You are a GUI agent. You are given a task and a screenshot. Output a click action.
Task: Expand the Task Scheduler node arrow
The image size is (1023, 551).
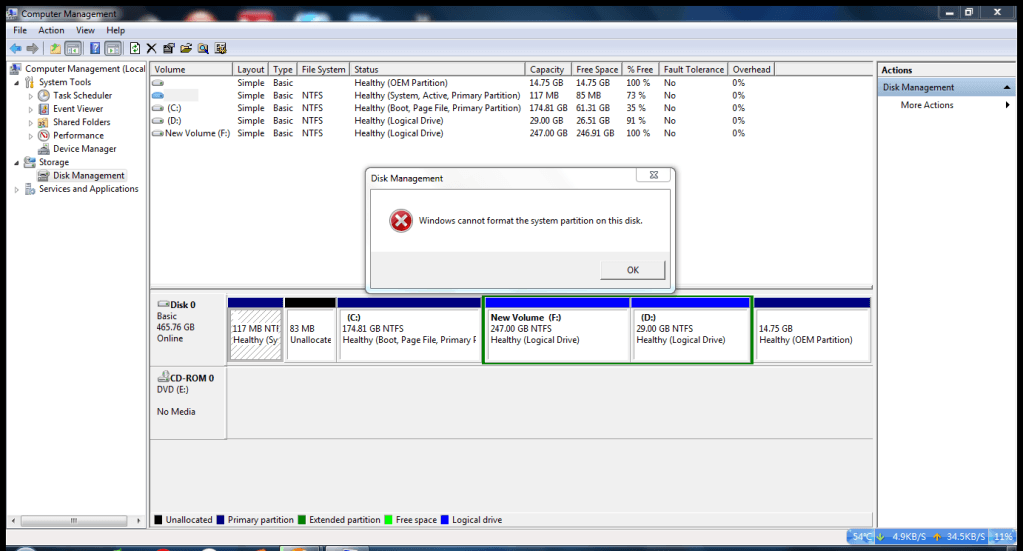click(31, 96)
